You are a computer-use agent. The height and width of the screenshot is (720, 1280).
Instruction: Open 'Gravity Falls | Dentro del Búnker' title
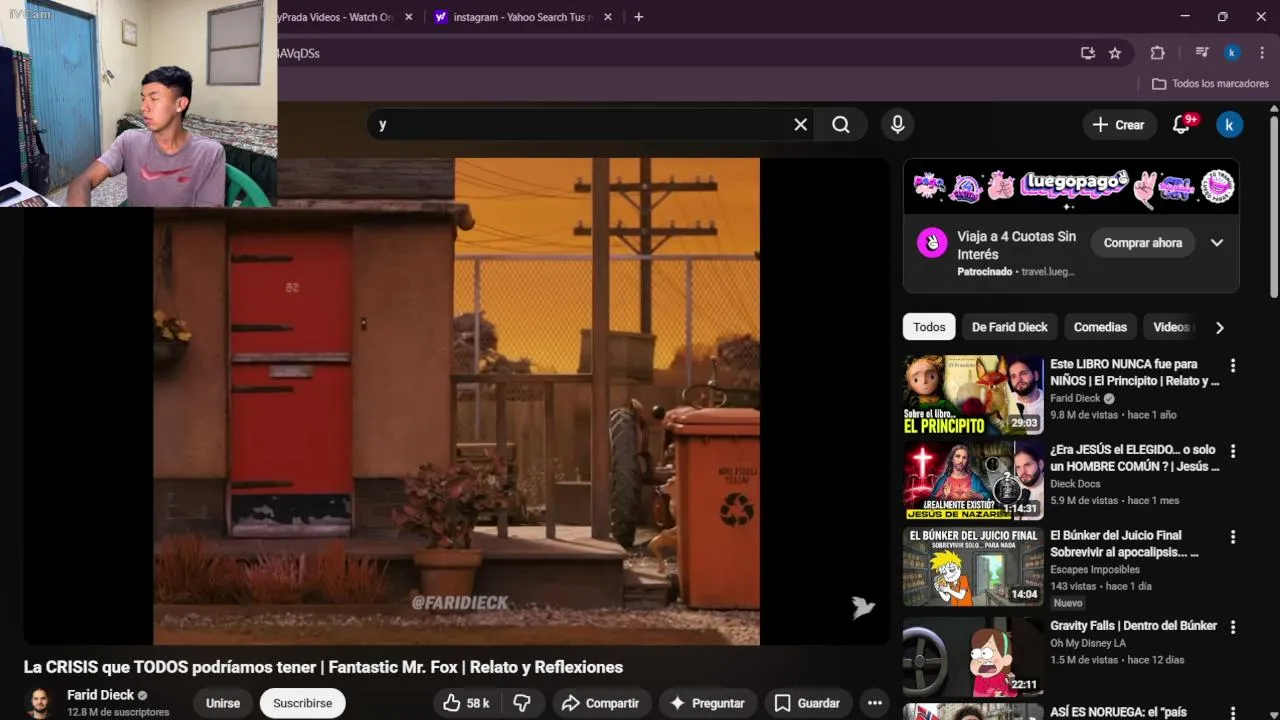(x=1133, y=626)
